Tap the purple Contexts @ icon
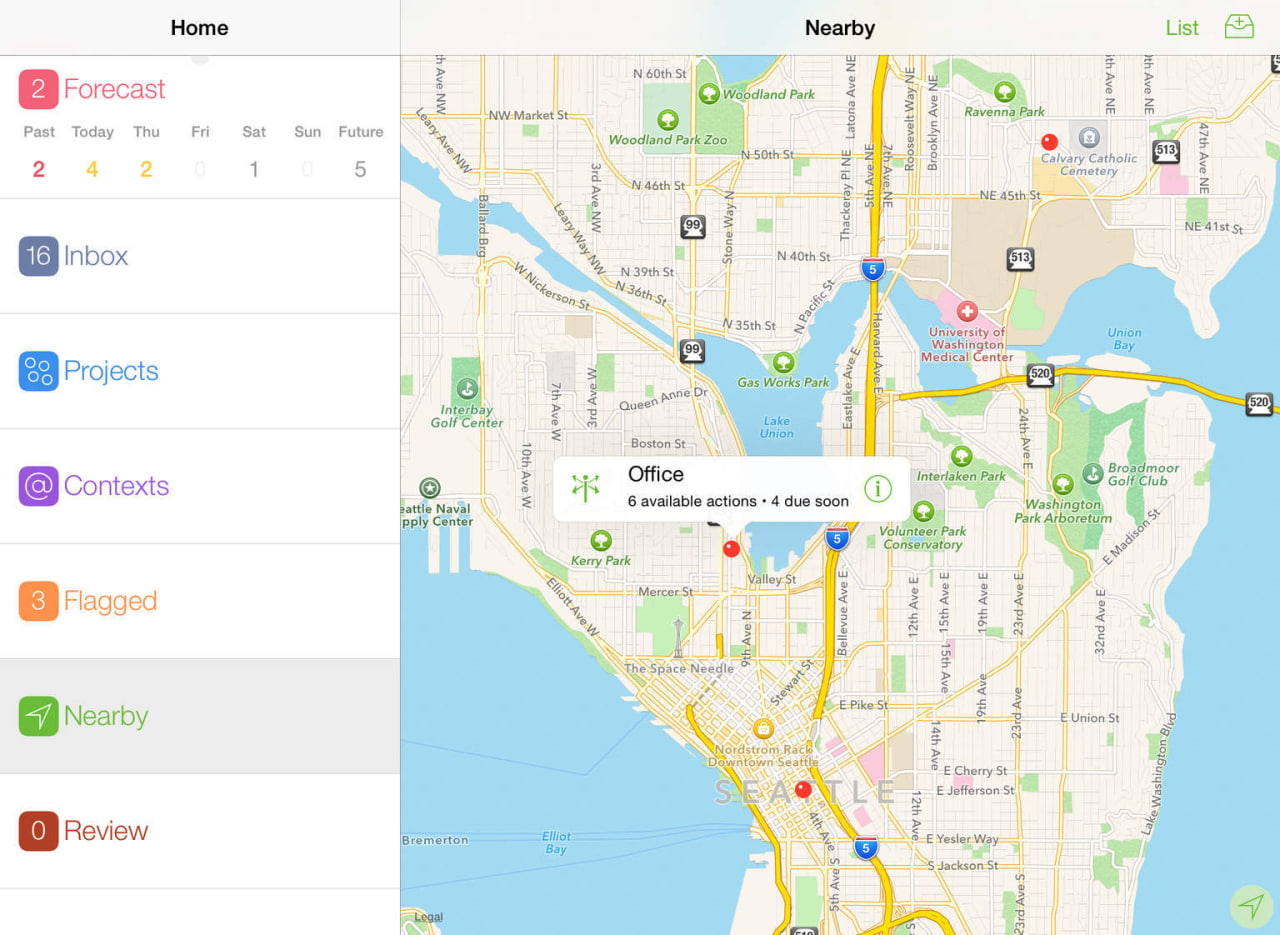Screen dimensions: 1280x935 [x=38, y=486]
